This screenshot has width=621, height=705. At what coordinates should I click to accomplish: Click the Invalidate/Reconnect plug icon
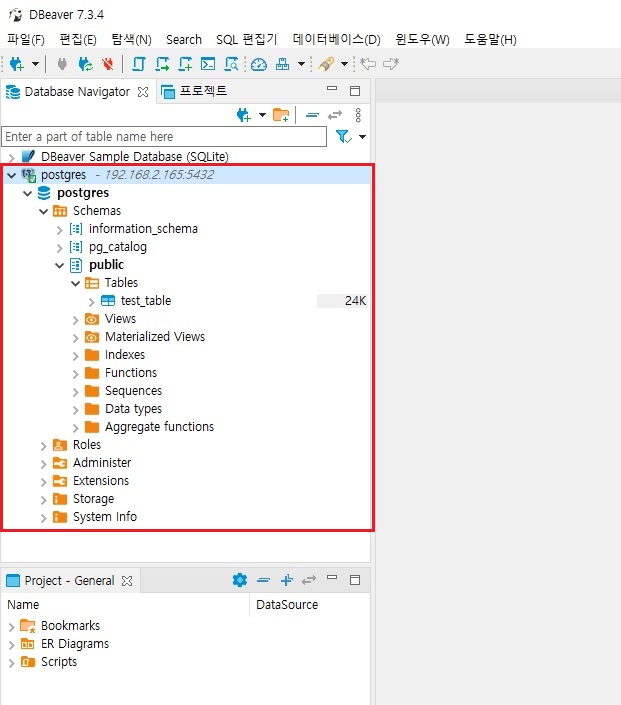click(85, 64)
